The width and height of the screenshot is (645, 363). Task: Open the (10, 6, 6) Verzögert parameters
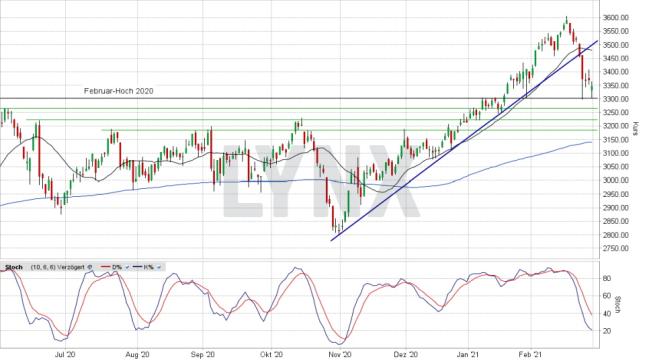pos(58,267)
